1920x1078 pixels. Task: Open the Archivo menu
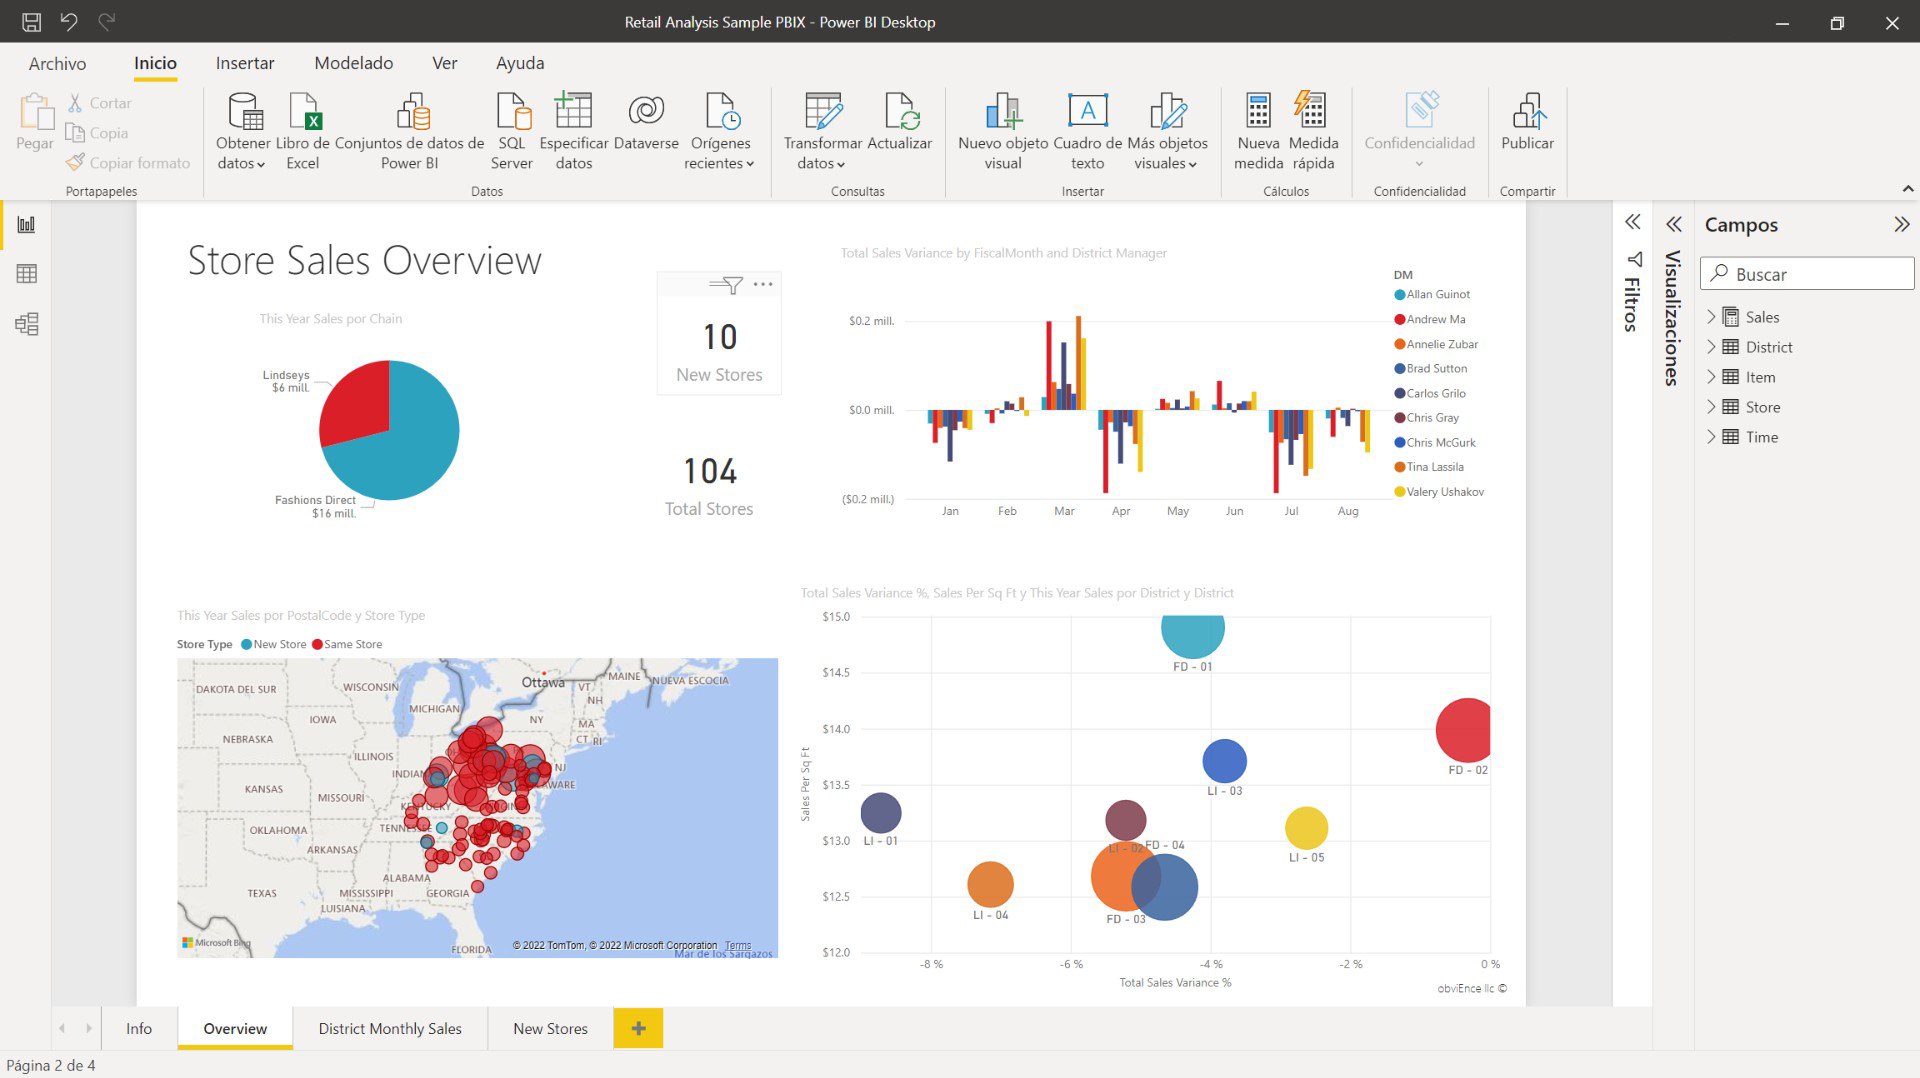57,63
